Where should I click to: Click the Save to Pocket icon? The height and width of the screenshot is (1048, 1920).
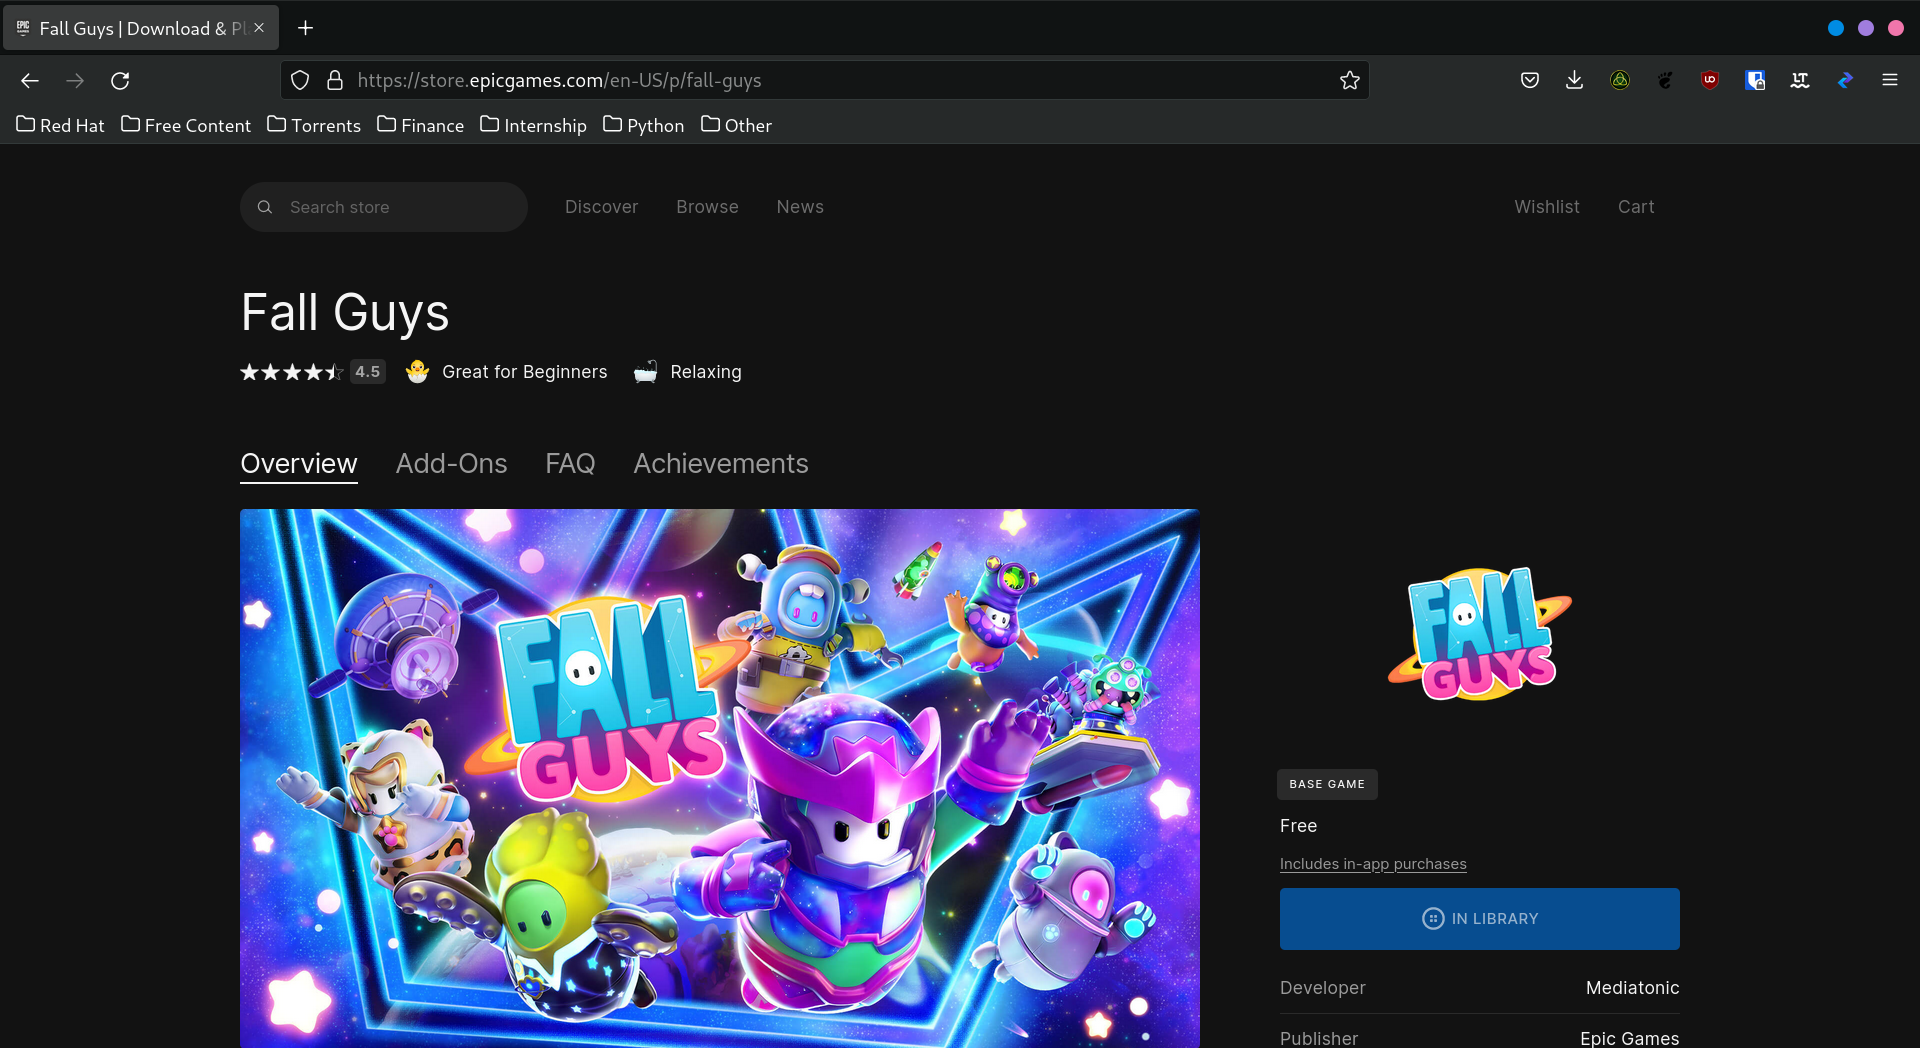point(1529,81)
